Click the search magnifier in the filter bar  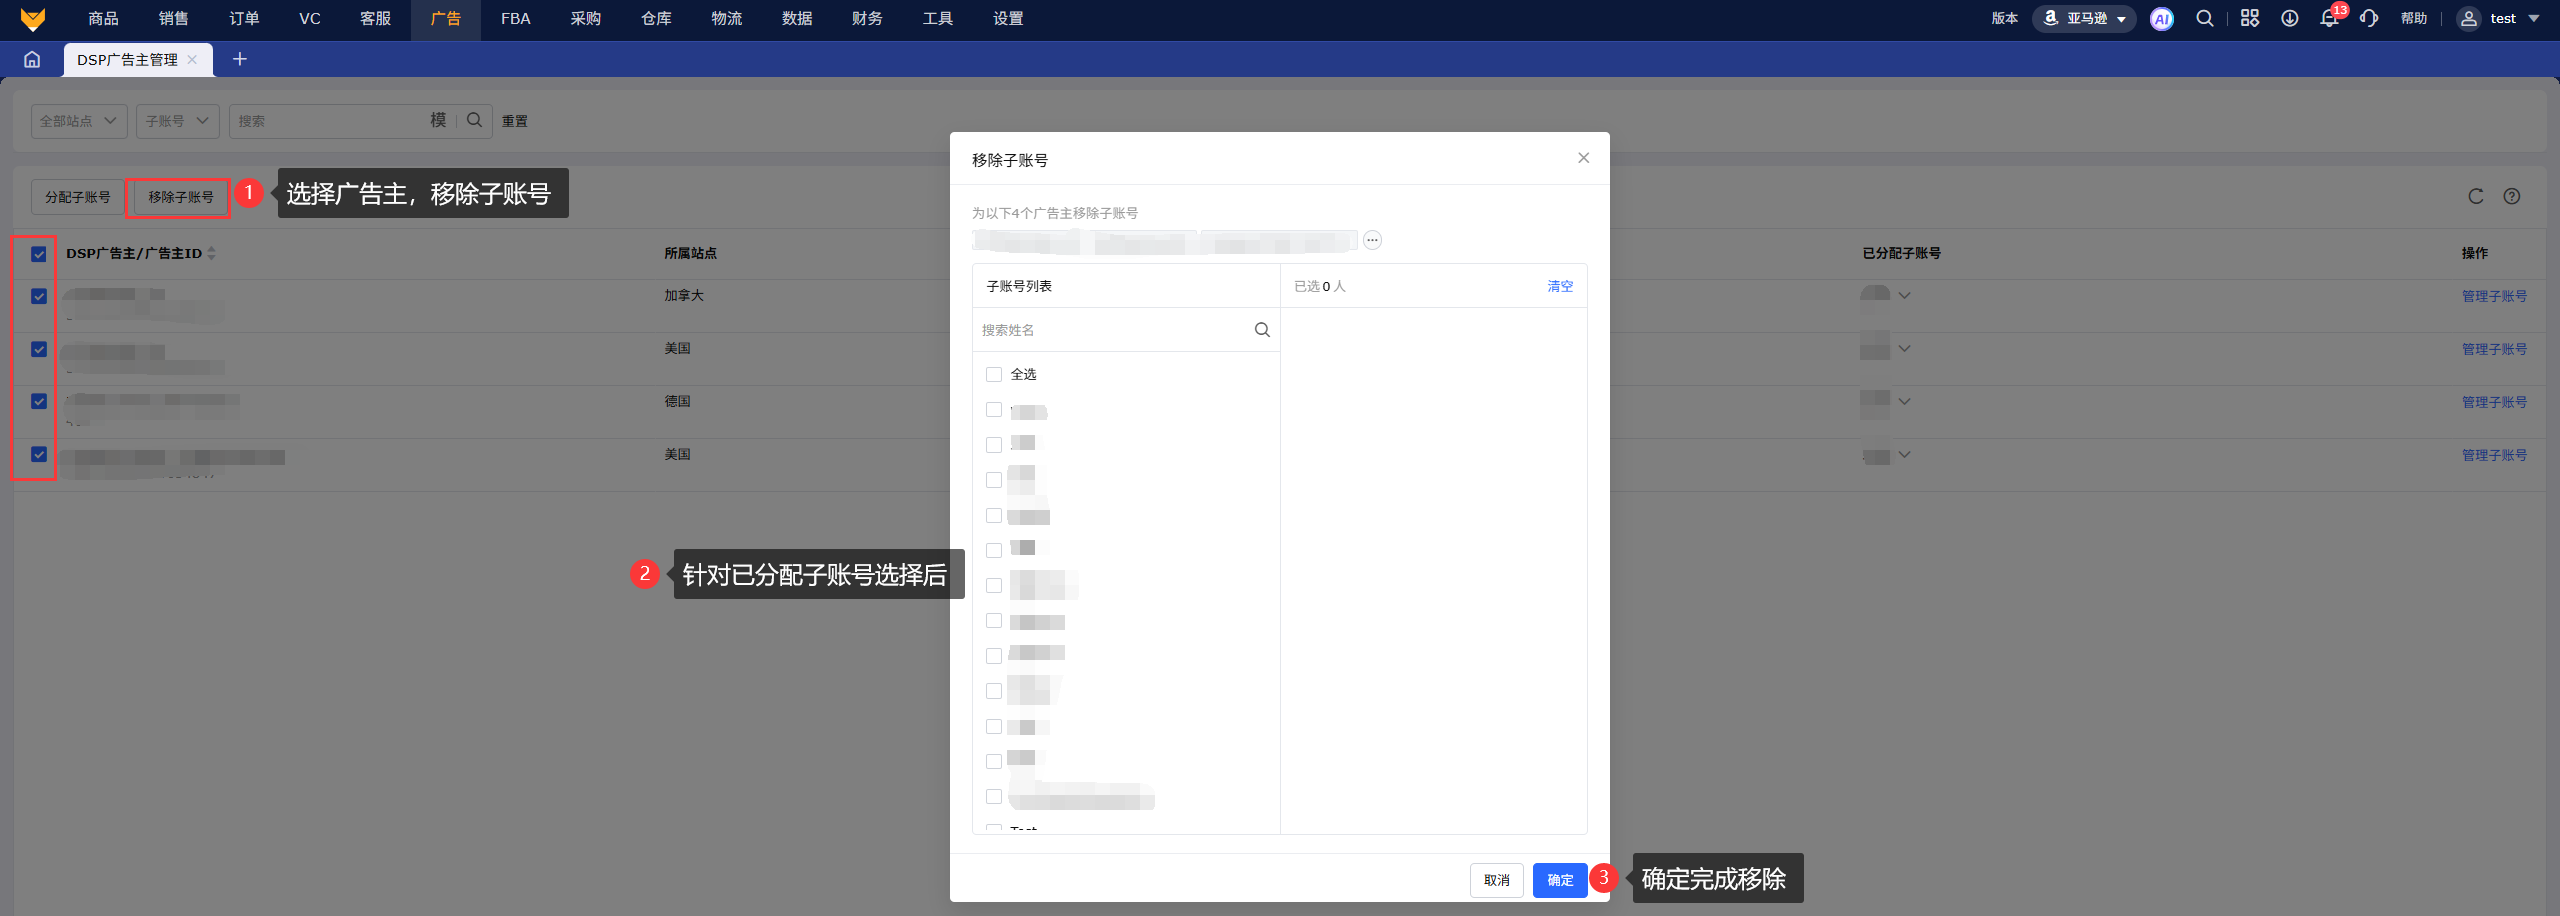click(x=475, y=120)
